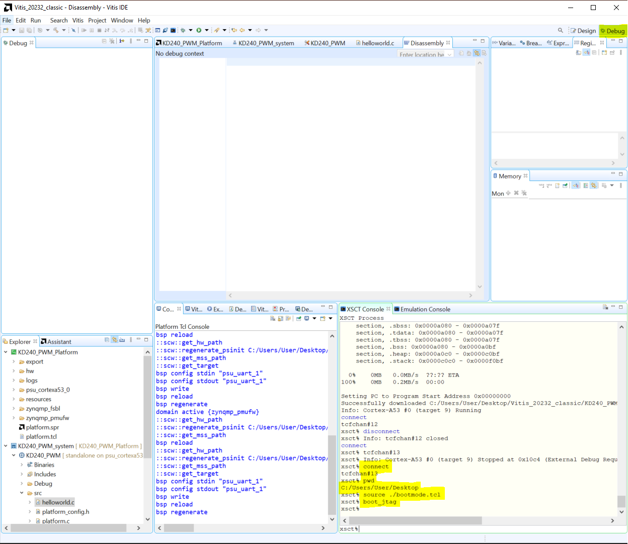The height and width of the screenshot is (544, 628).
Task: Maximize the Disassembly editor area
Action: click(483, 41)
